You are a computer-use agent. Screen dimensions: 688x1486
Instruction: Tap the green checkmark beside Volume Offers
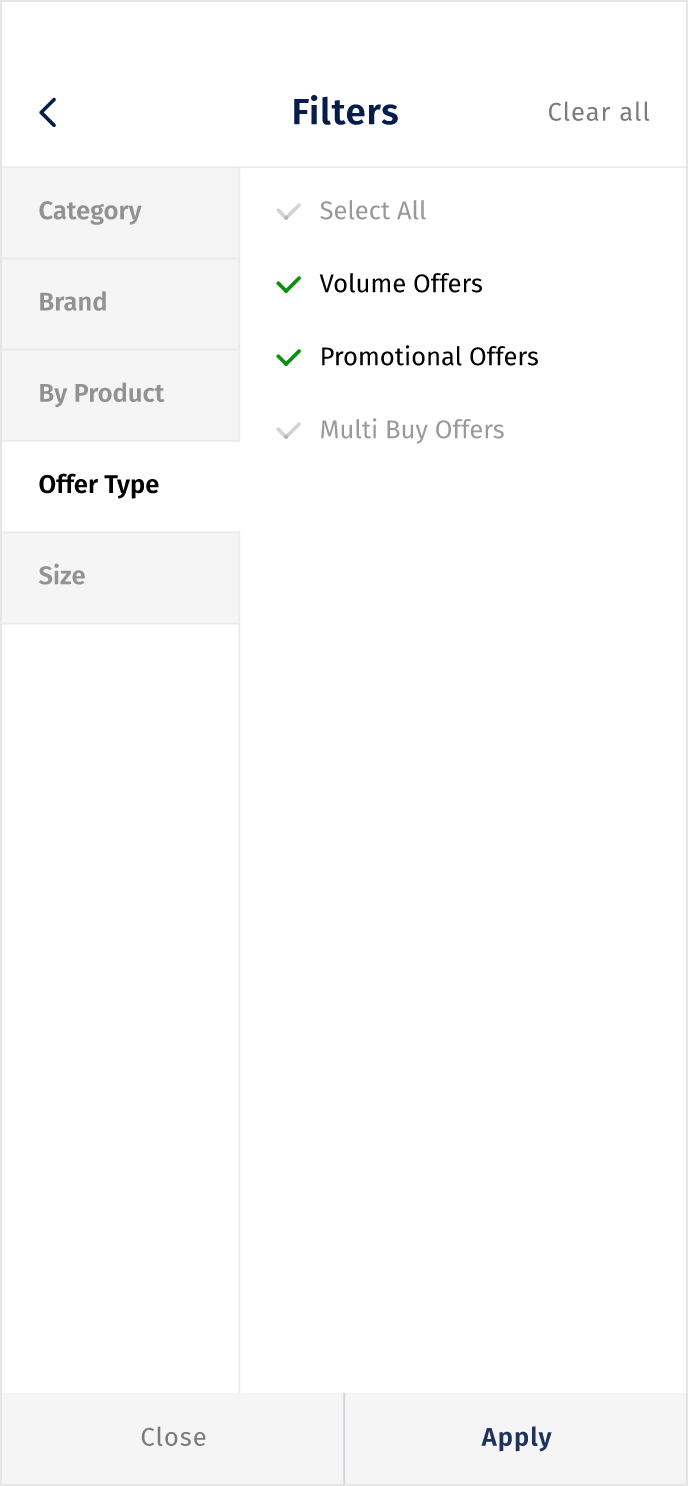(x=288, y=285)
